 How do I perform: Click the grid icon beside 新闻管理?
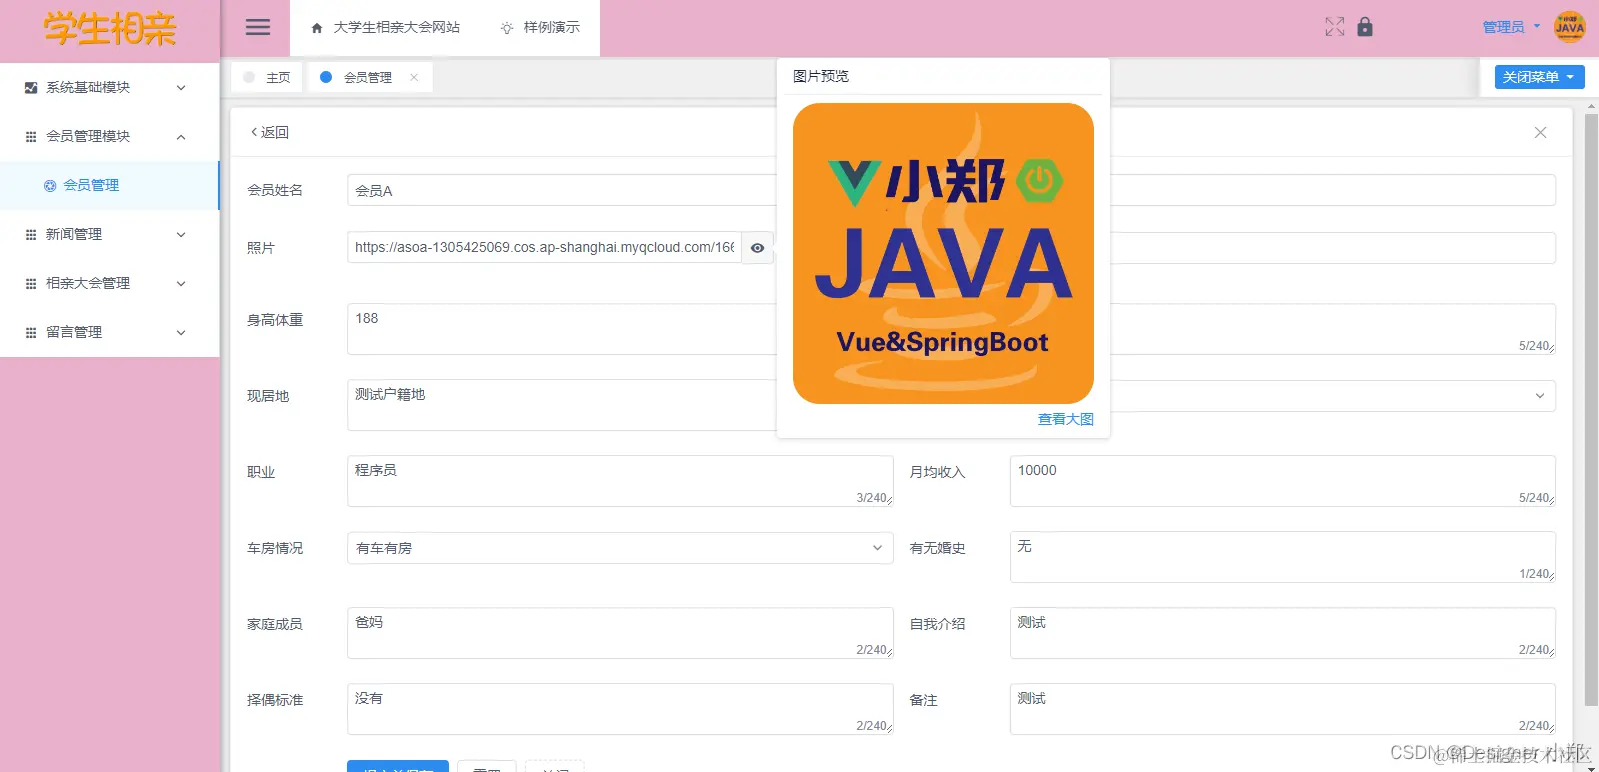click(31, 235)
